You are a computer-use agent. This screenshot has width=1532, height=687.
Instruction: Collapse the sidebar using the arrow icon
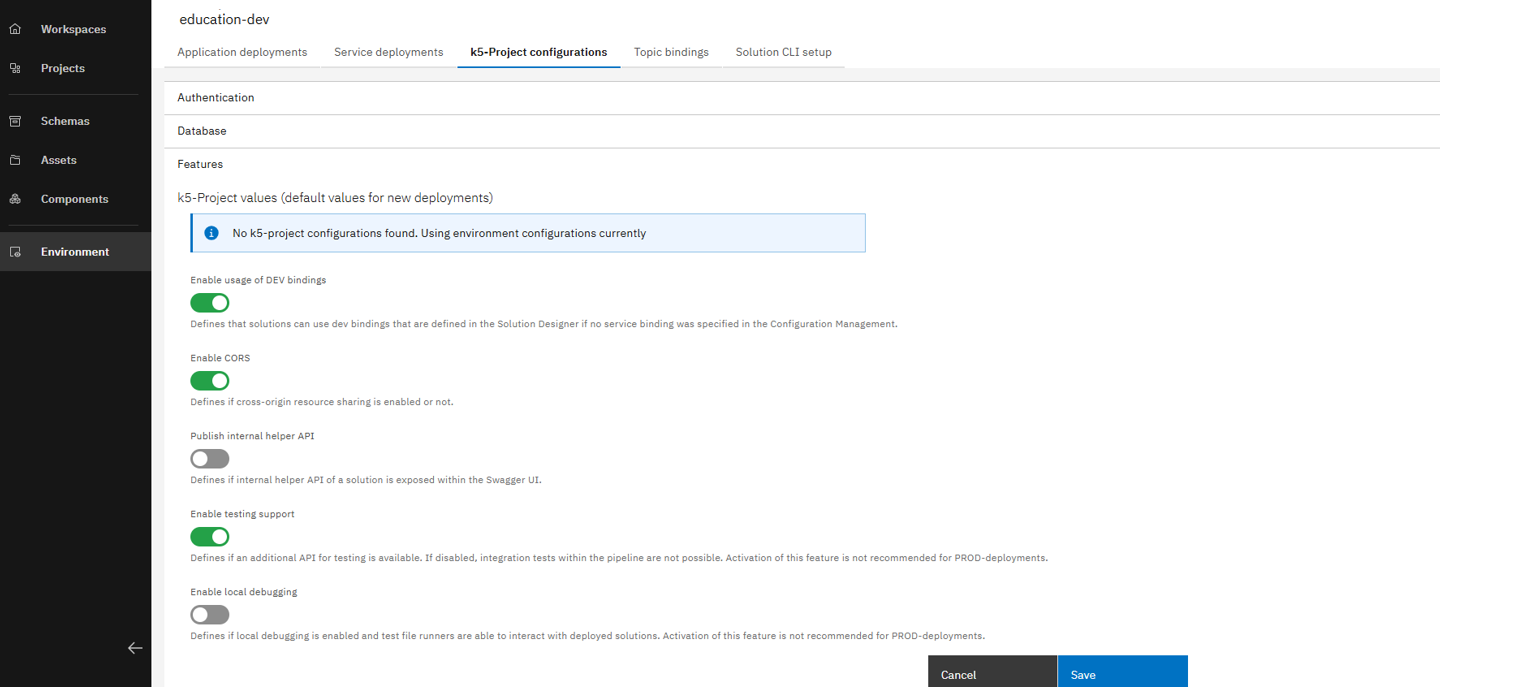tap(135, 648)
